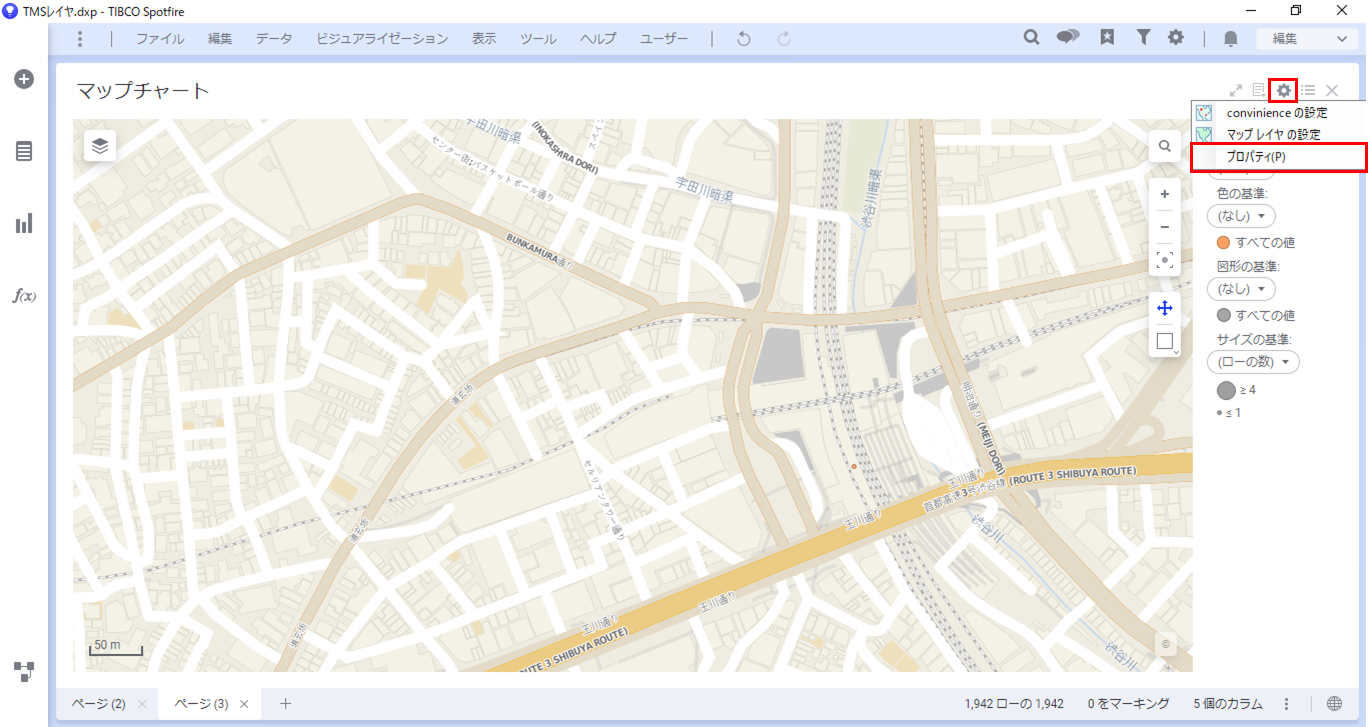Screen dimensions: 1368x727
Task: Click the 0 をマーキング status text
Action: click(1129, 704)
